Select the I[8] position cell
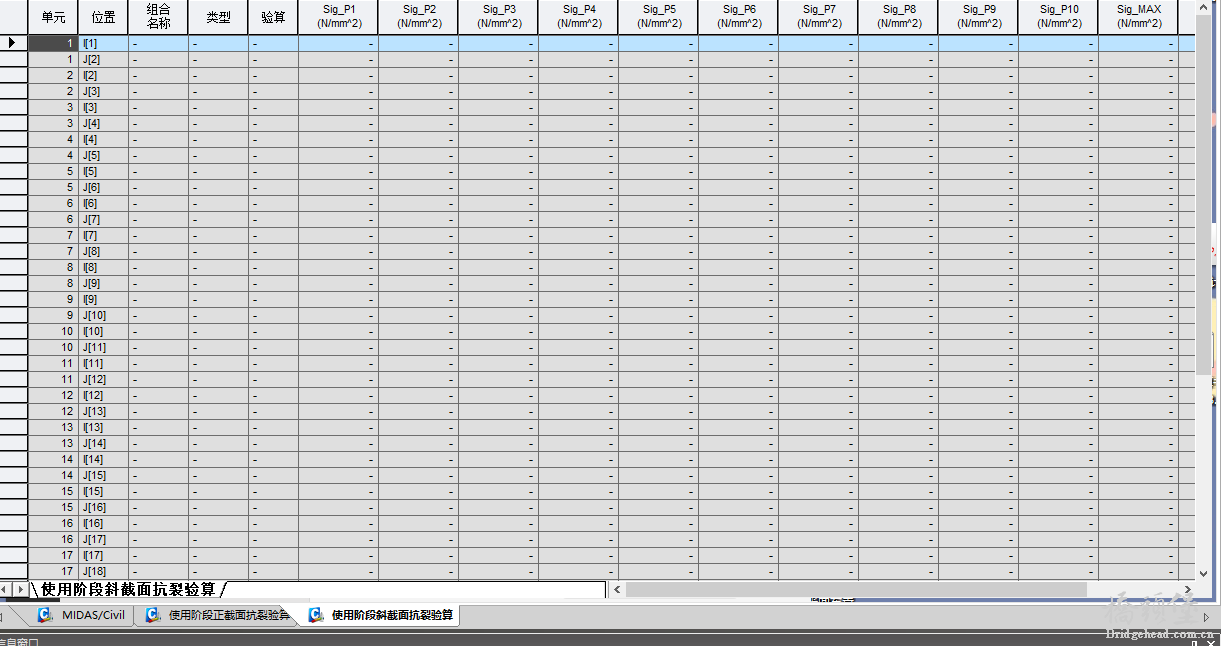 [x=103, y=267]
